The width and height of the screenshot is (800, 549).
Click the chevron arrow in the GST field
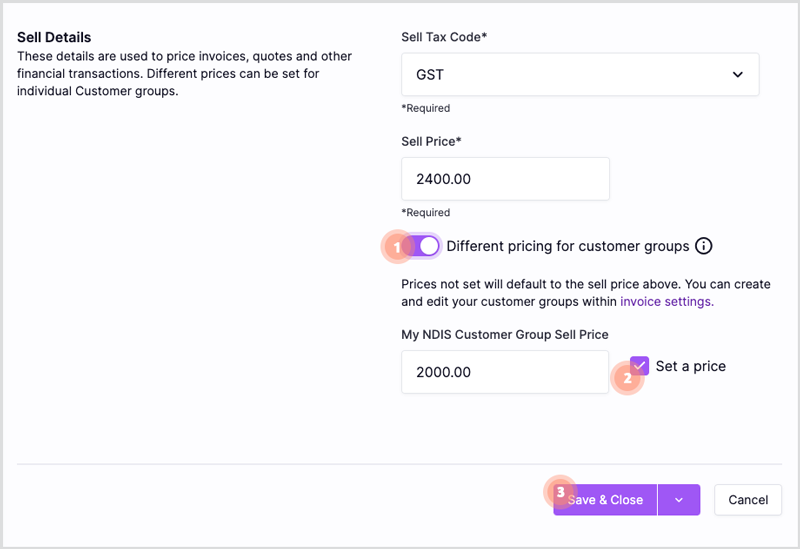click(x=737, y=74)
